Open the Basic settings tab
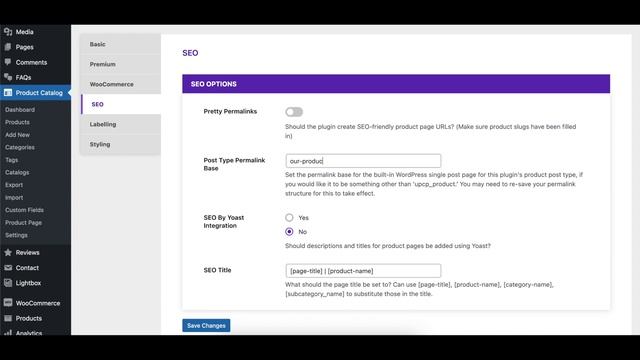Screen dimensions: 640x360 point(121,44)
